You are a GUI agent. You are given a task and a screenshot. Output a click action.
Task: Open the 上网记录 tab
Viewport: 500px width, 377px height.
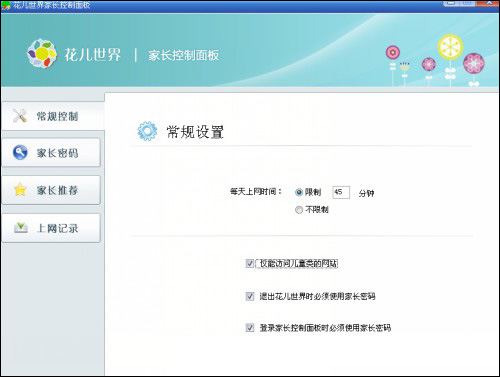click(51, 228)
